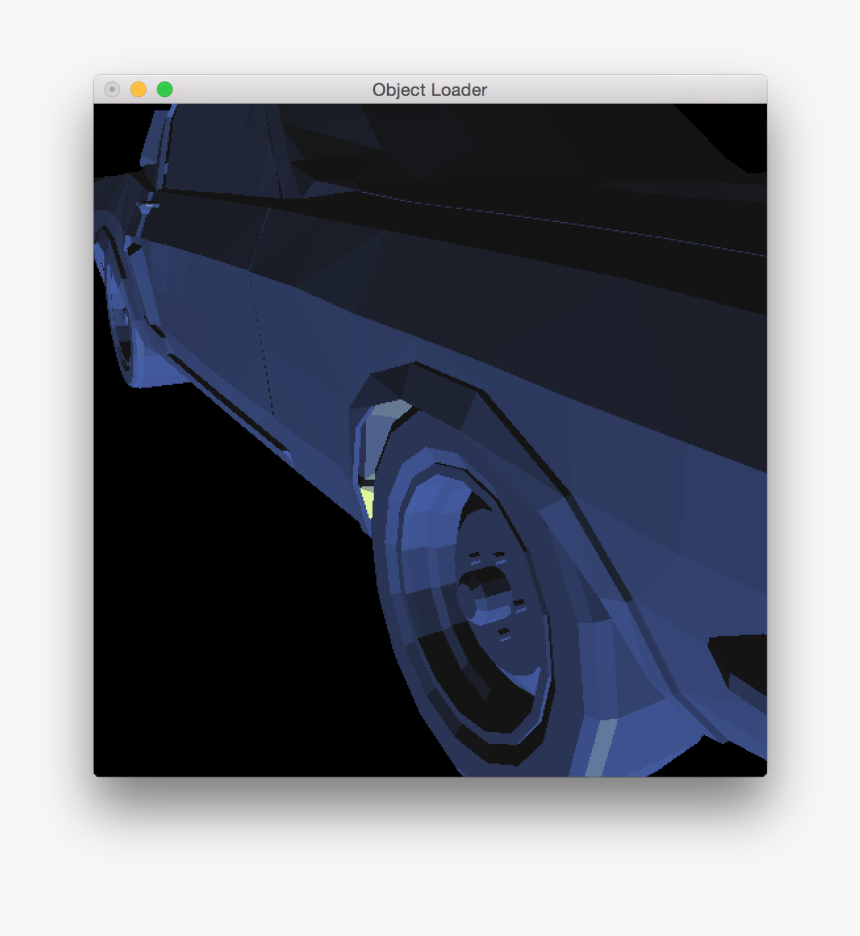Click the green zoom window button

click(x=165, y=89)
